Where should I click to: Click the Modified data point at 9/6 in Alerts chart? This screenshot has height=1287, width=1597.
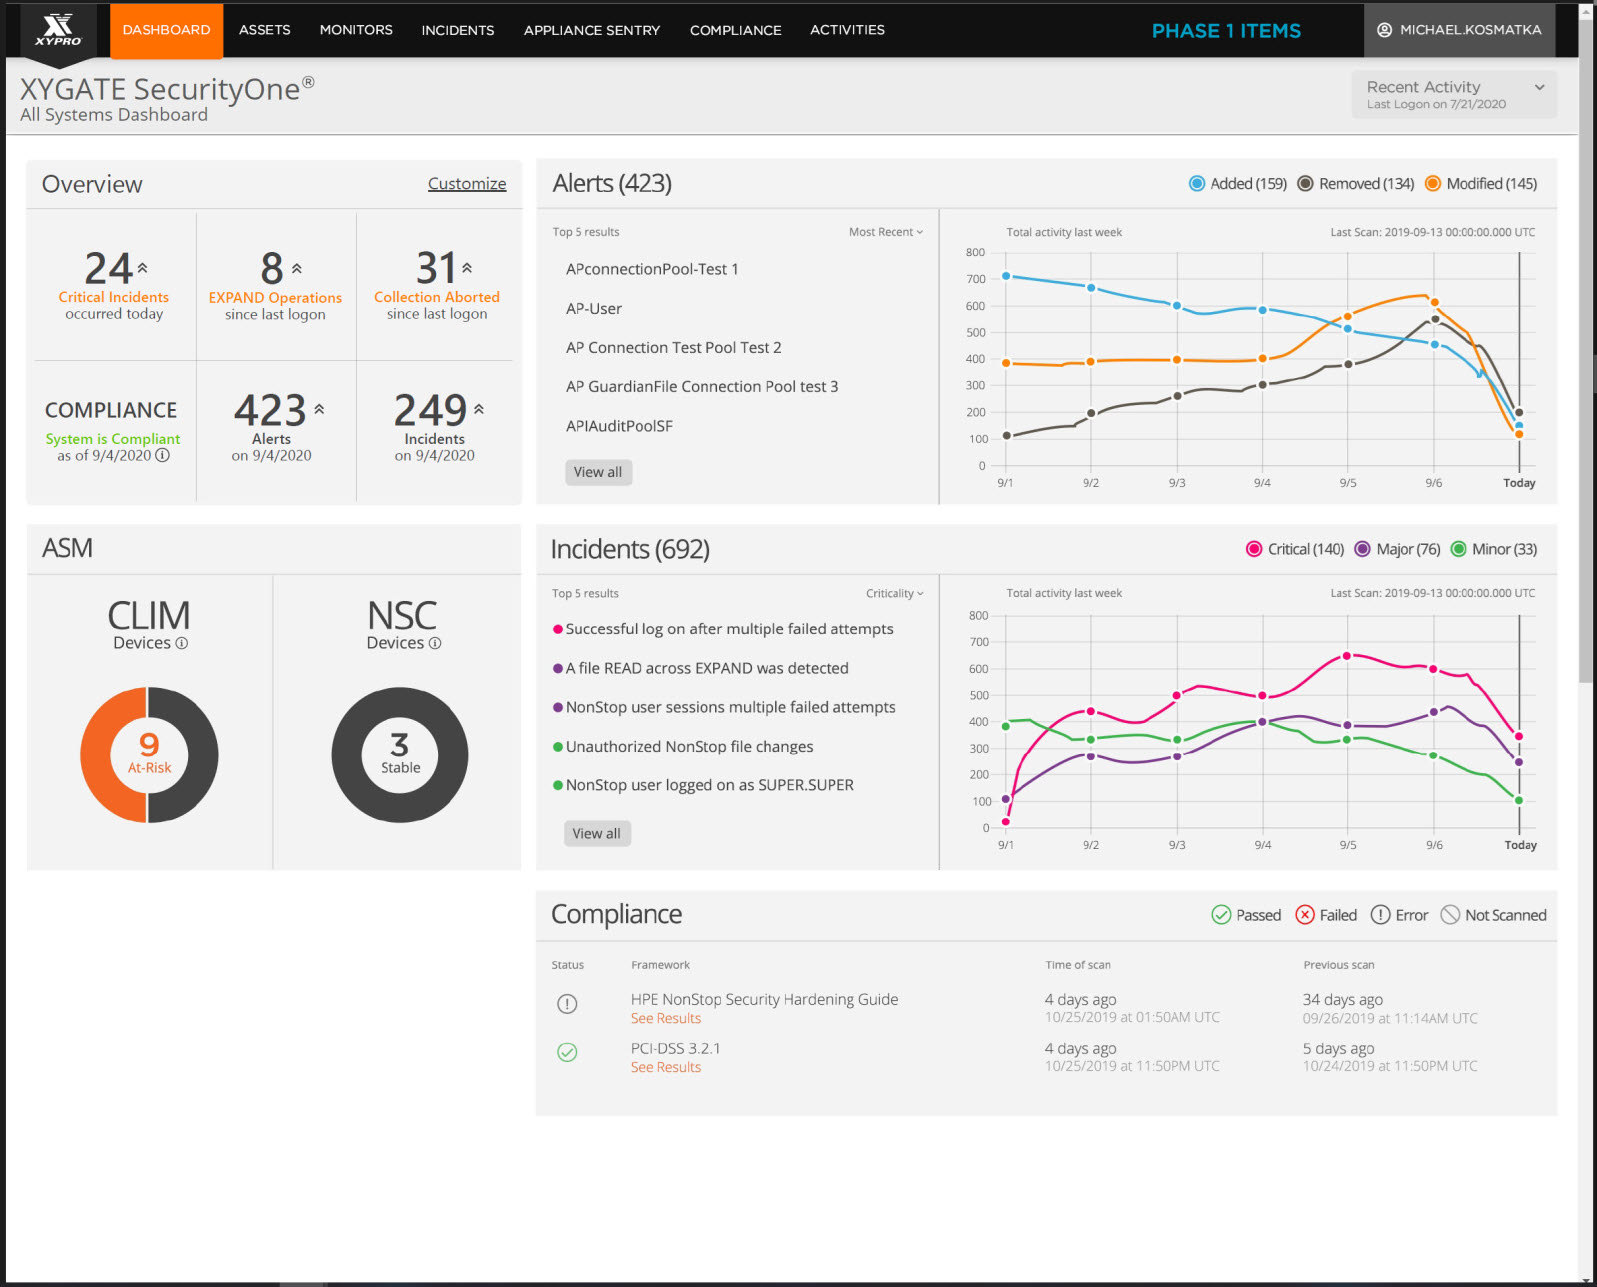click(1434, 302)
